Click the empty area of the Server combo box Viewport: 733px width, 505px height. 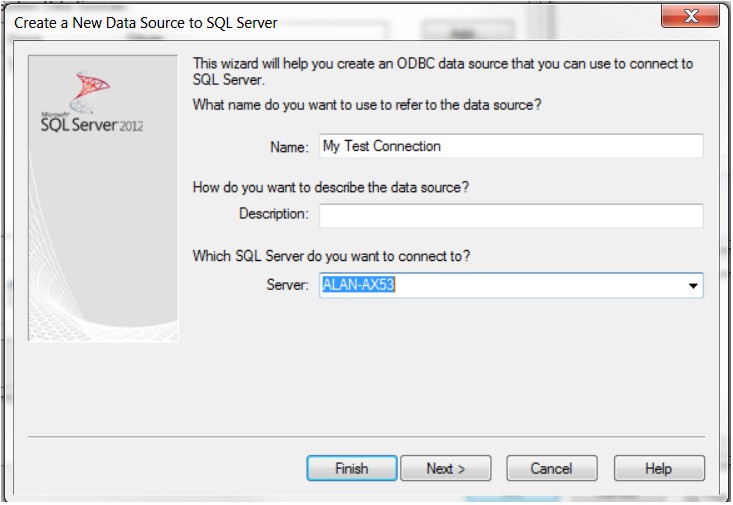(x=538, y=285)
